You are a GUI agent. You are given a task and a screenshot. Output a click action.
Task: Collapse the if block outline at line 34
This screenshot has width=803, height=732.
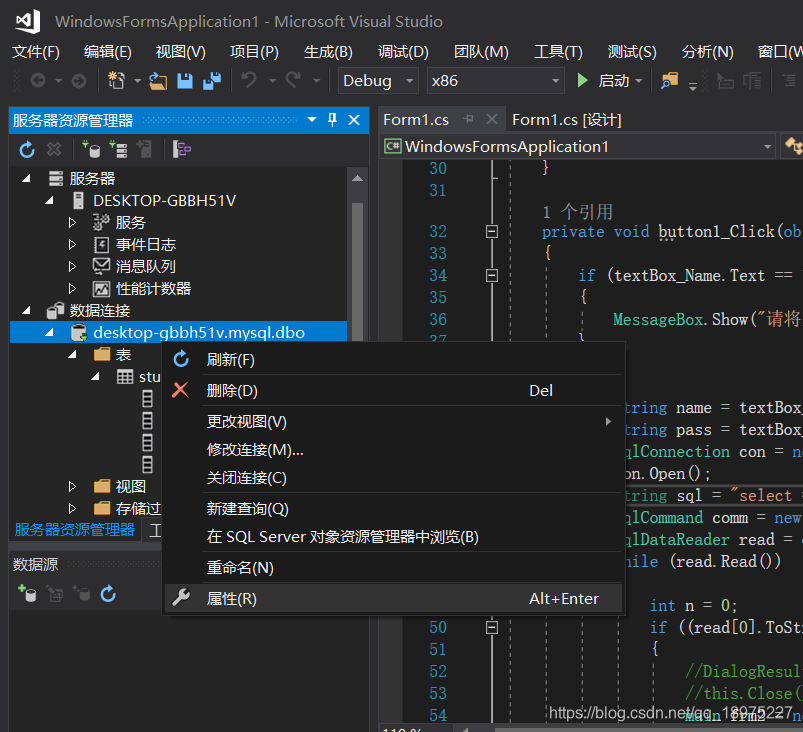click(x=492, y=276)
